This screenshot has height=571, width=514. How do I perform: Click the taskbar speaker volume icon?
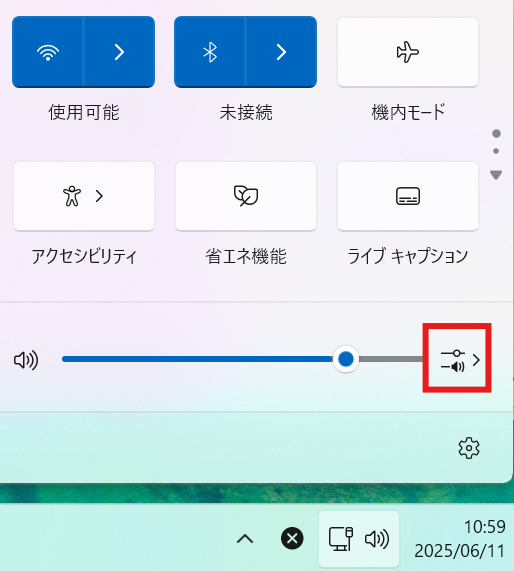coord(377,539)
